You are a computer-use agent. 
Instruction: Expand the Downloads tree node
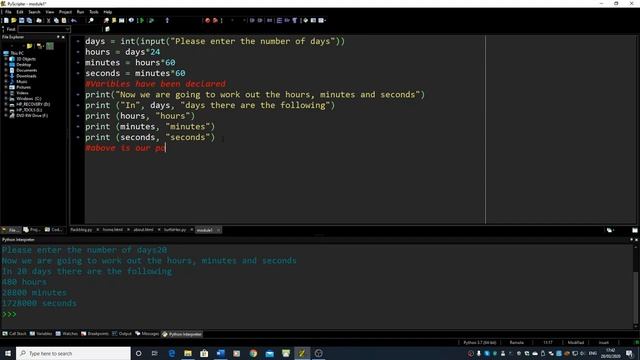pos(6,76)
